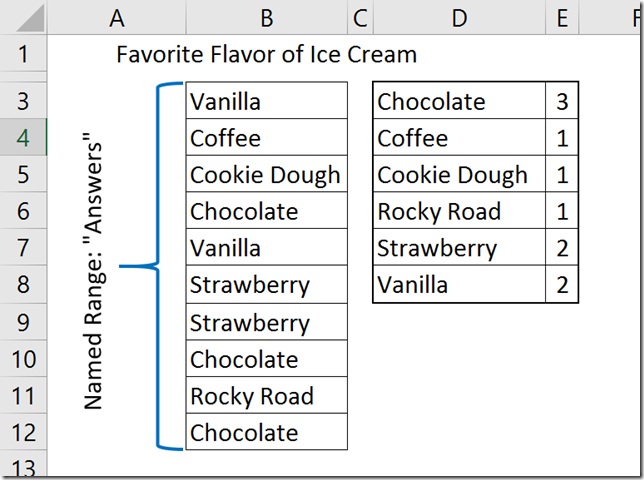Select cell B12 containing 'Chocolate'
The image size is (644, 480).
[266, 433]
